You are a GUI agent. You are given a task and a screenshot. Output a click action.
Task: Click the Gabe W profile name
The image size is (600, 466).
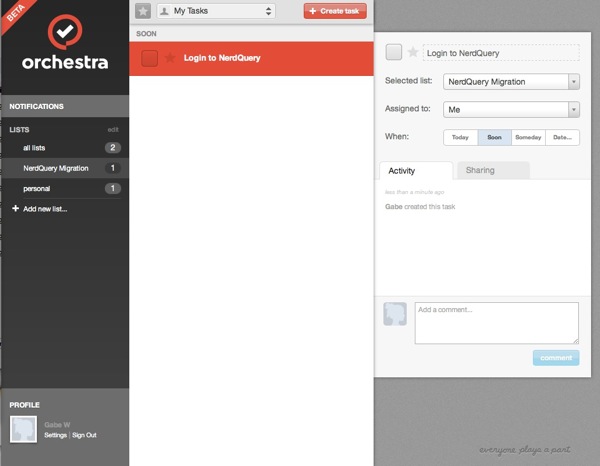pyautogui.click(x=57, y=425)
